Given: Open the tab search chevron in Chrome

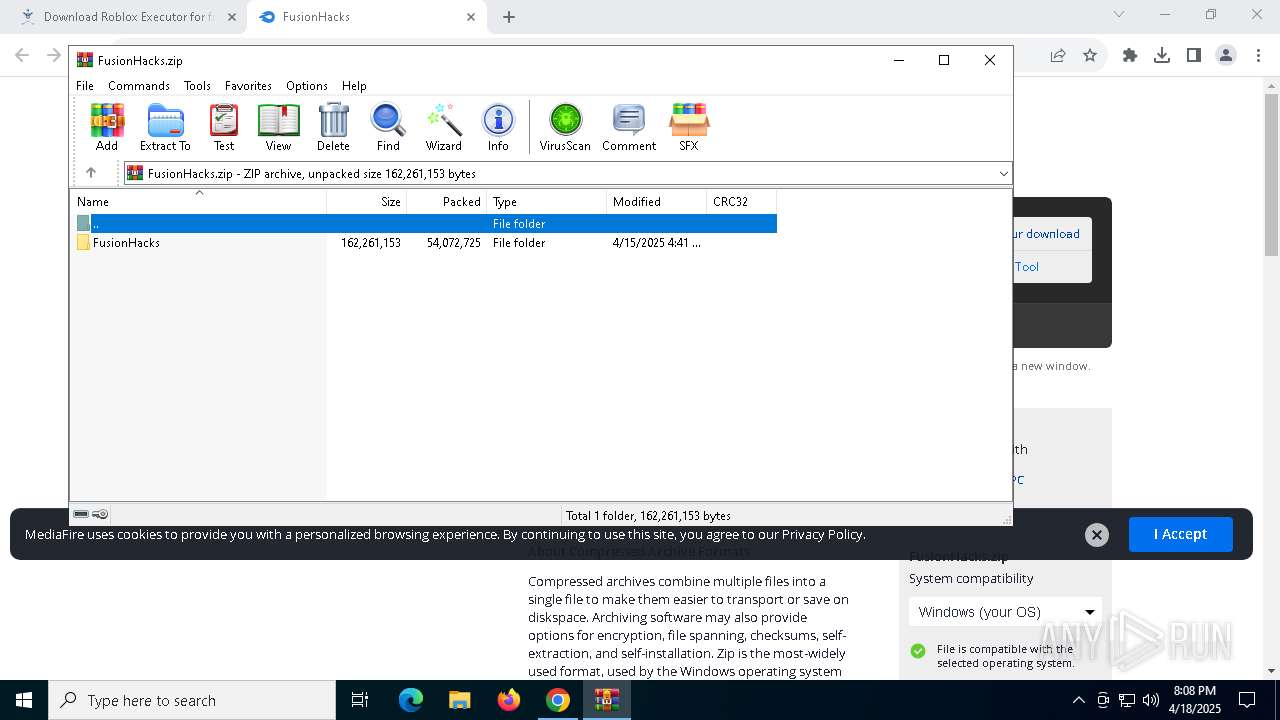Looking at the screenshot, I should tap(1119, 14).
